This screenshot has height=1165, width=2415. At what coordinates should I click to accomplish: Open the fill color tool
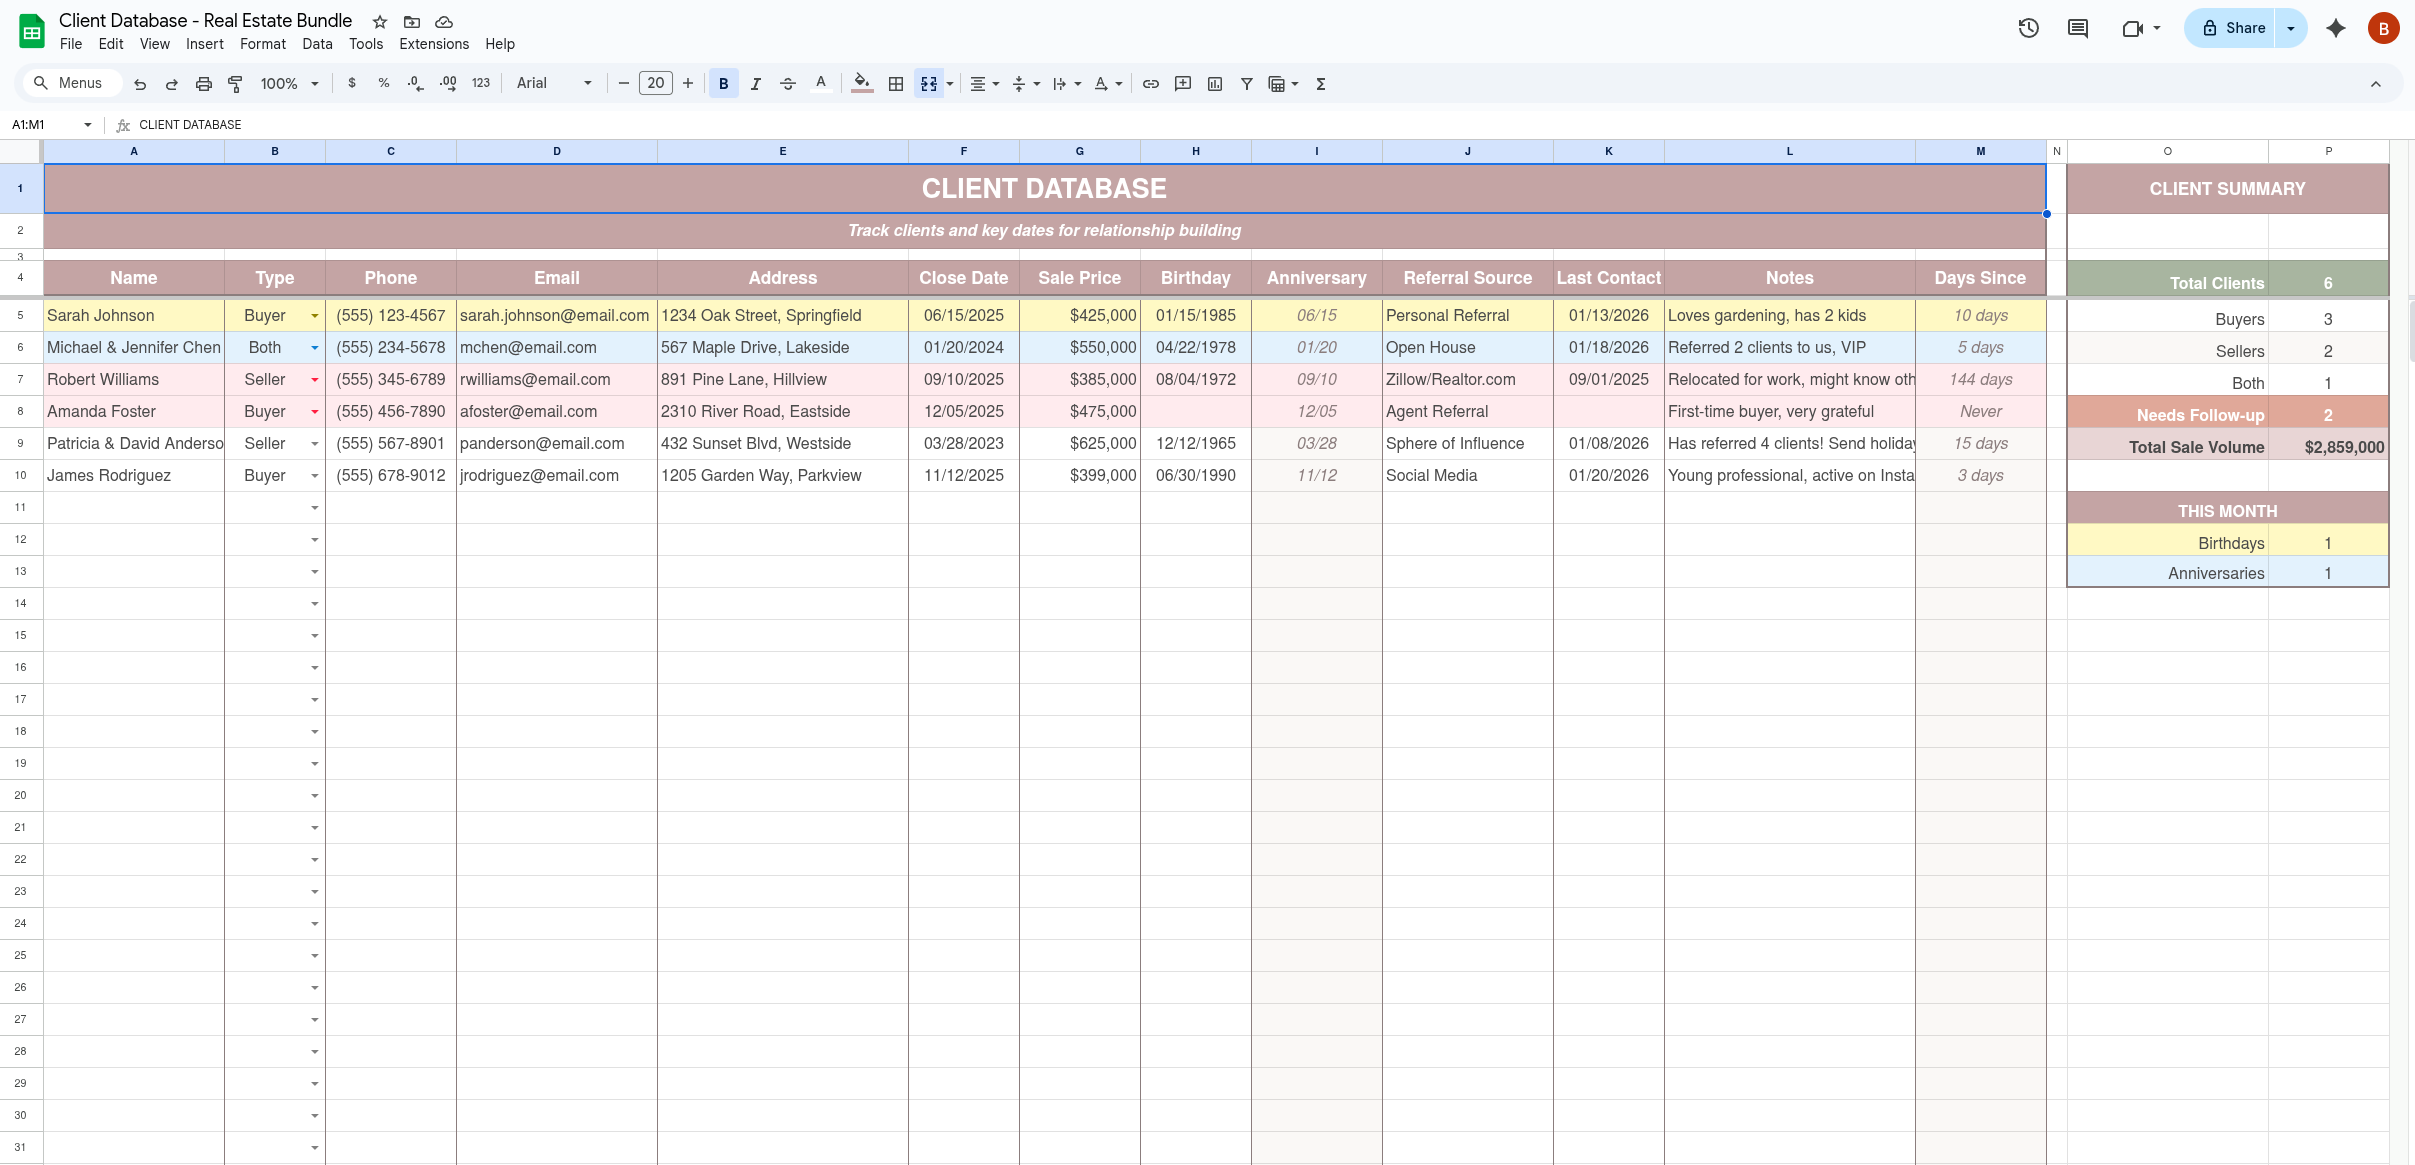(861, 83)
